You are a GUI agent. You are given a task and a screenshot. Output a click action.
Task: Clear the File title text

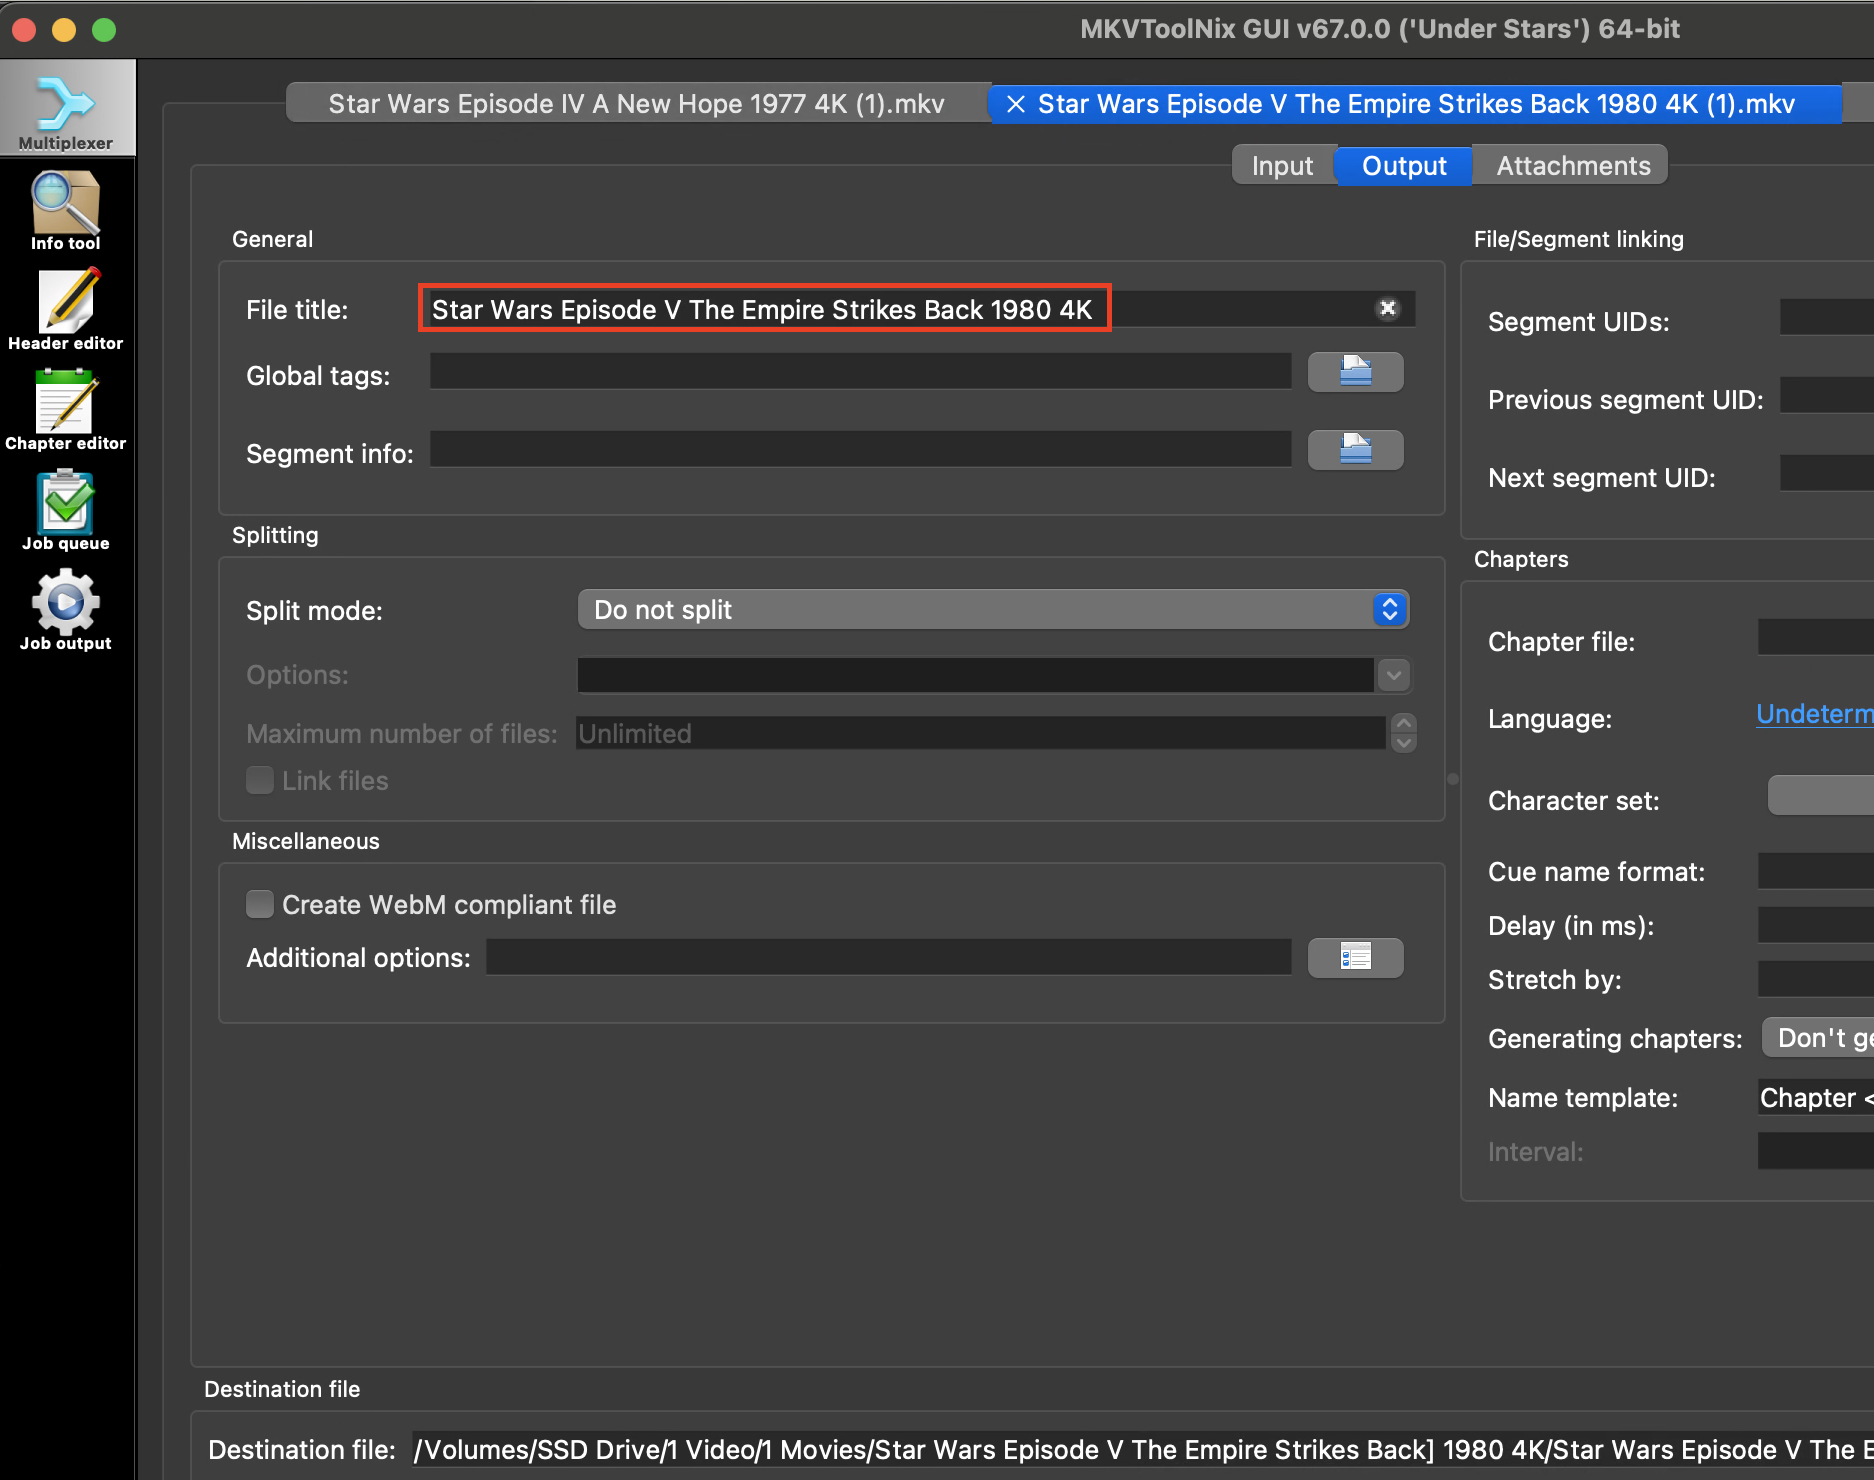coord(1387,308)
